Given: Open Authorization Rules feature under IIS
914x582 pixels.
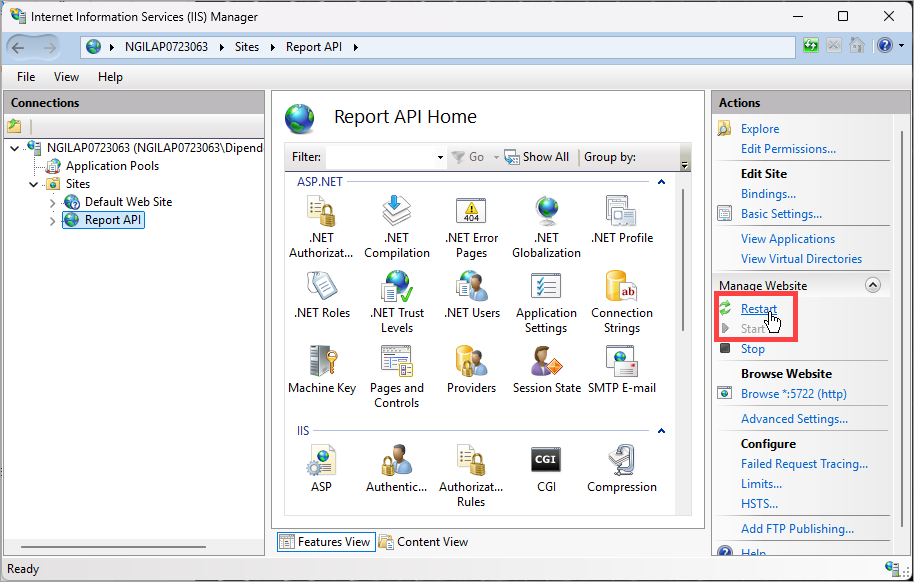Looking at the screenshot, I should point(471,476).
